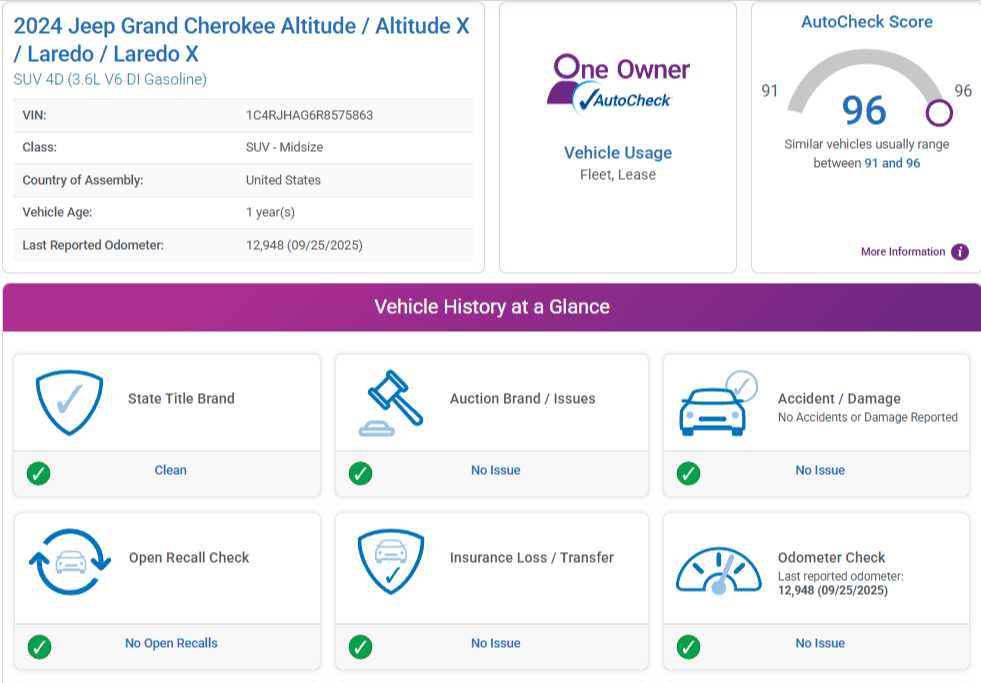The width and height of the screenshot is (981, 683).
Task: Expand the No Open Recalls details
Action: pyautogui.click(x=171, y=643)
